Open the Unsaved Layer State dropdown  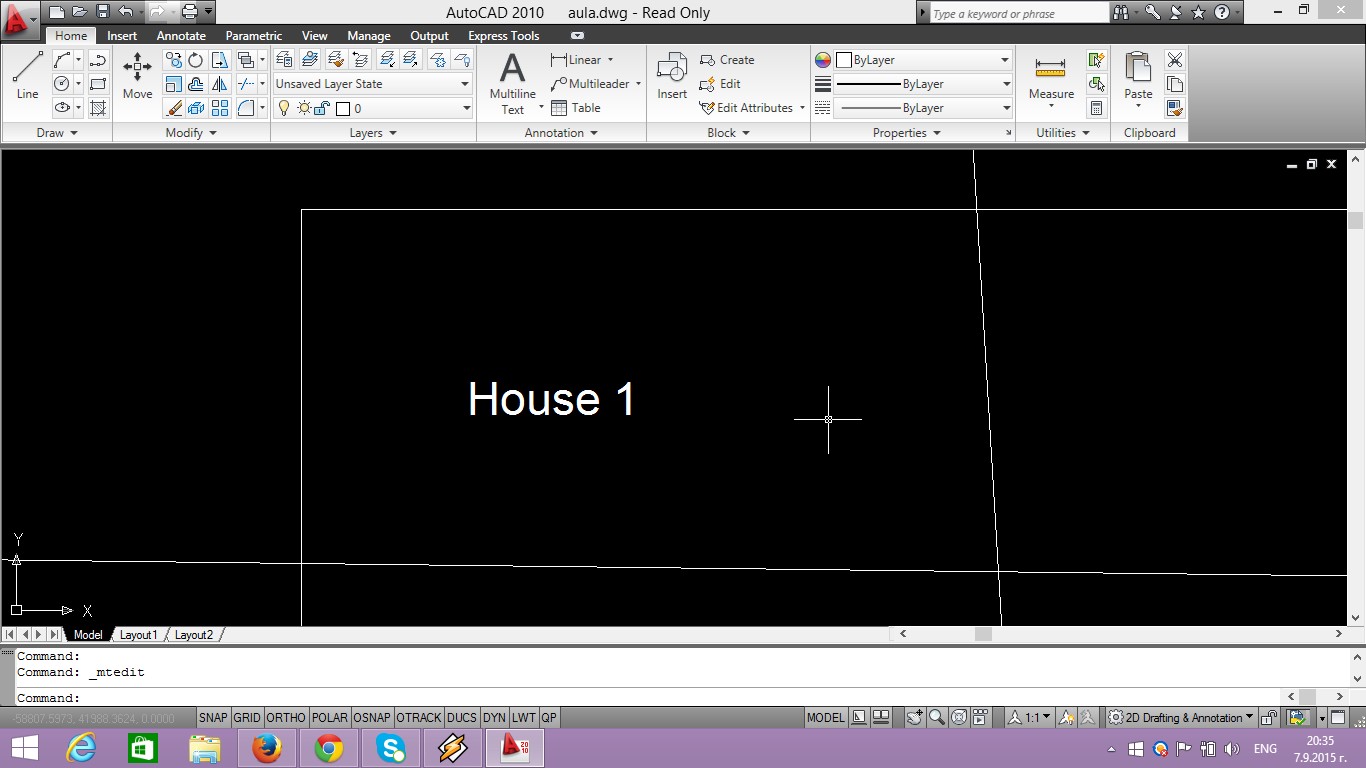point(372,84)
